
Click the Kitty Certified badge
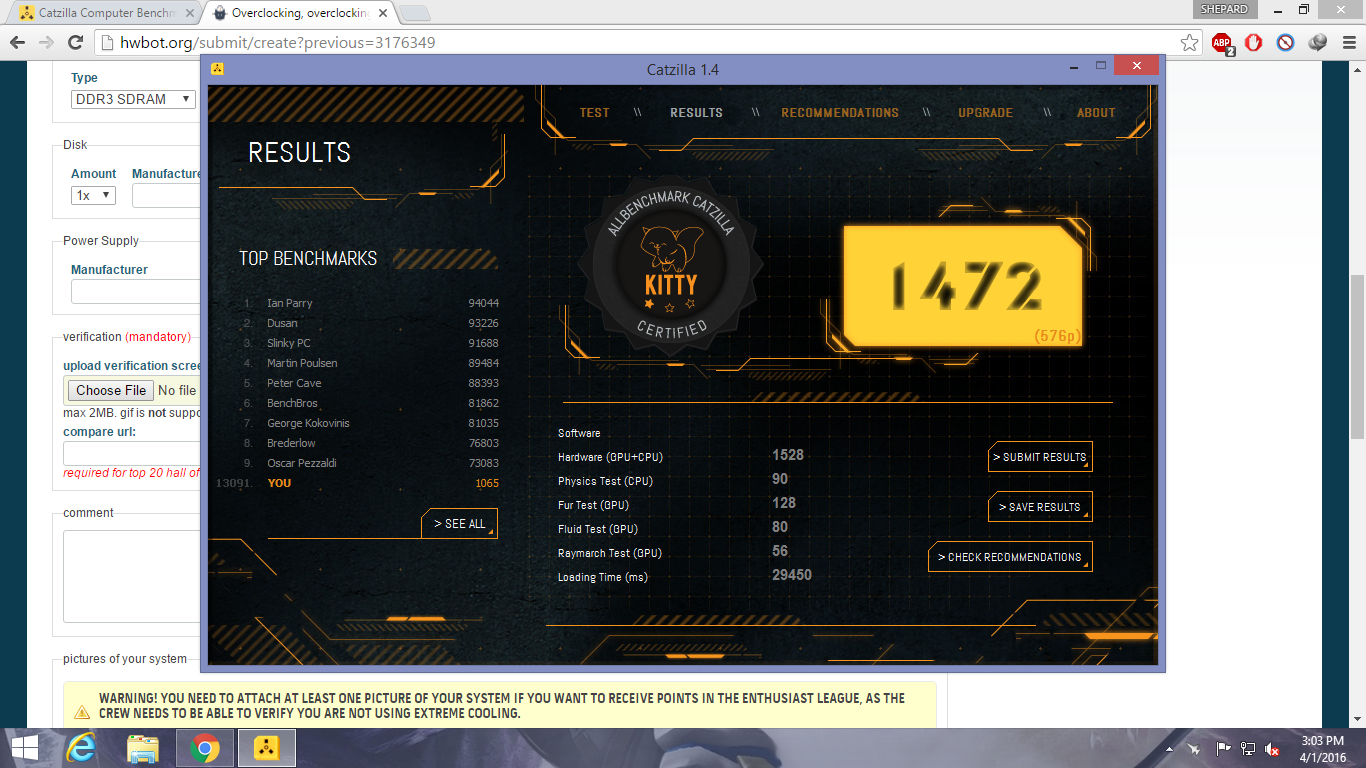click(x=671, y=266)
